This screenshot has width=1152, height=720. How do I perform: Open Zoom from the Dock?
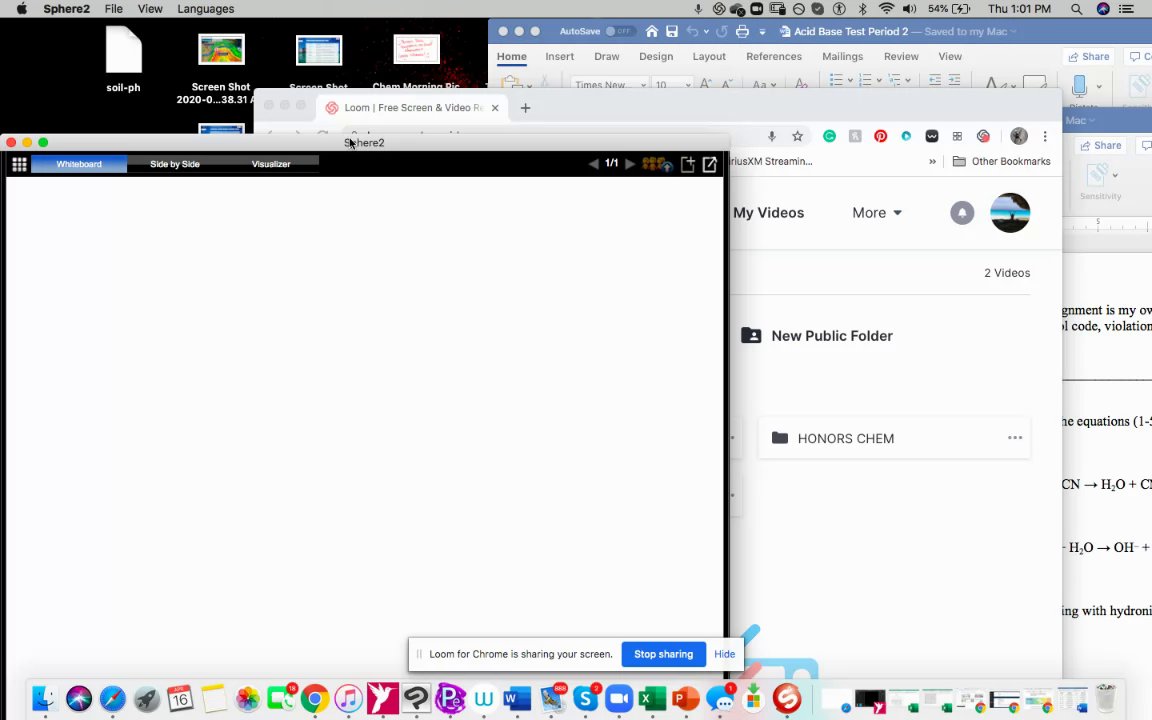click(619, 699)
